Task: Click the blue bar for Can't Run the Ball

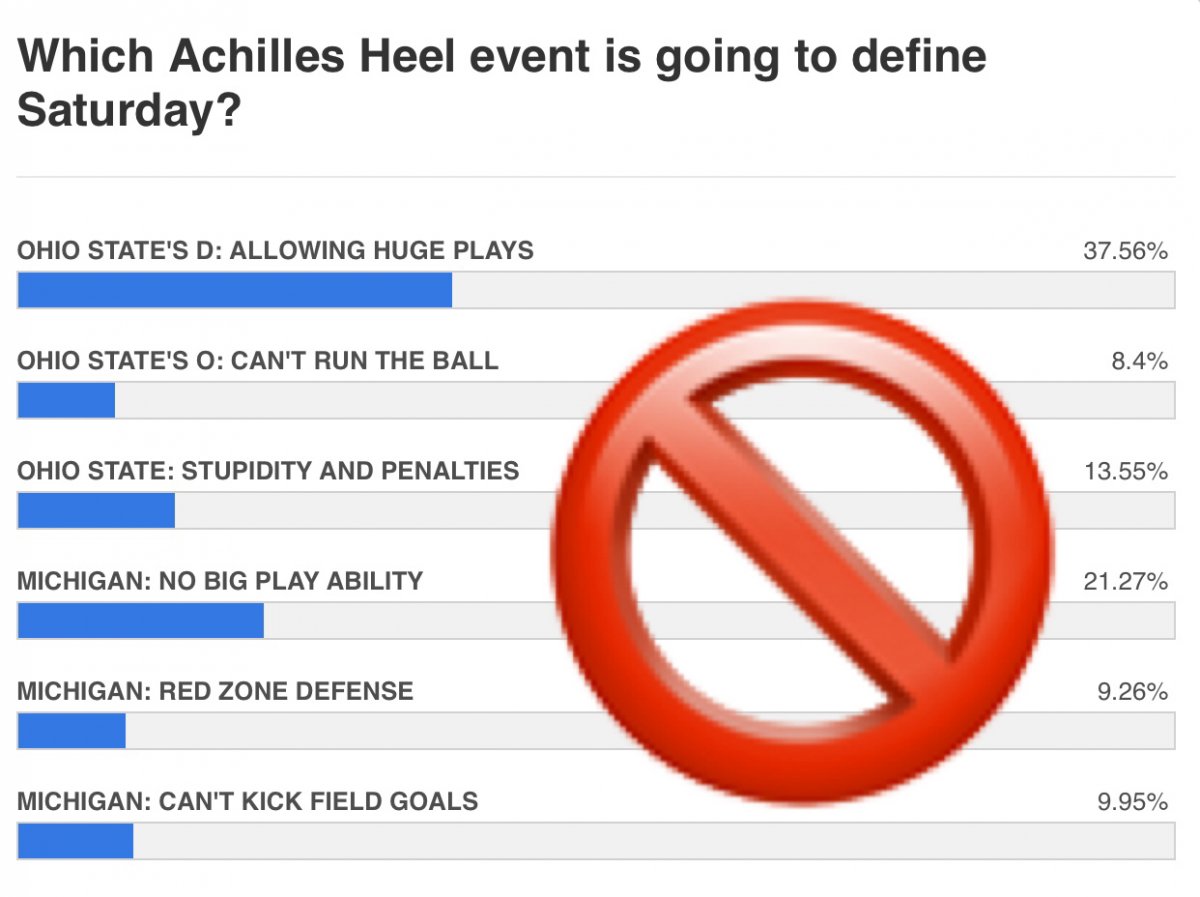Action: coord(66,400)
